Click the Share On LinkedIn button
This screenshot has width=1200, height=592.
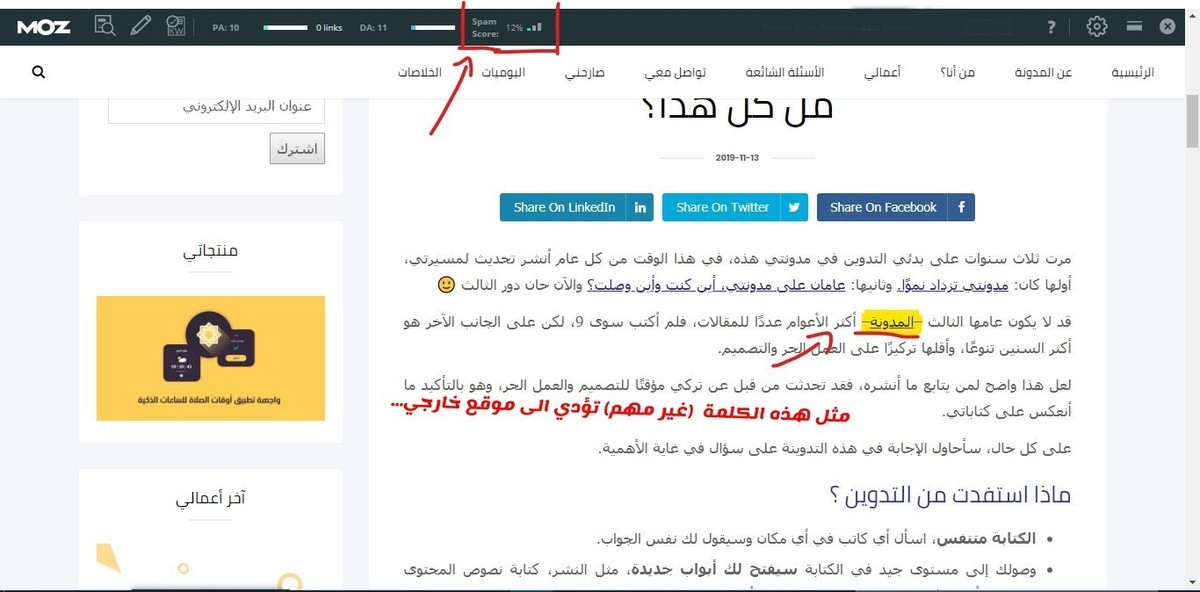[577, 207]
